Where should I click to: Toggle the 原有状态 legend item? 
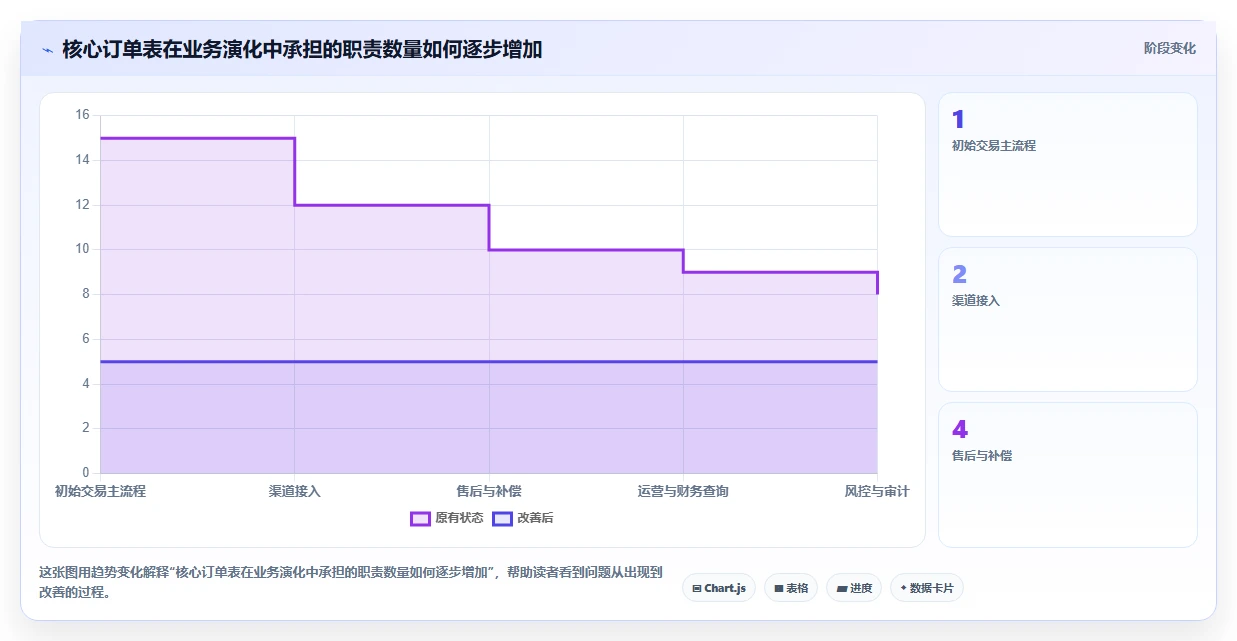pyautogui.click(x=447, y=518)
